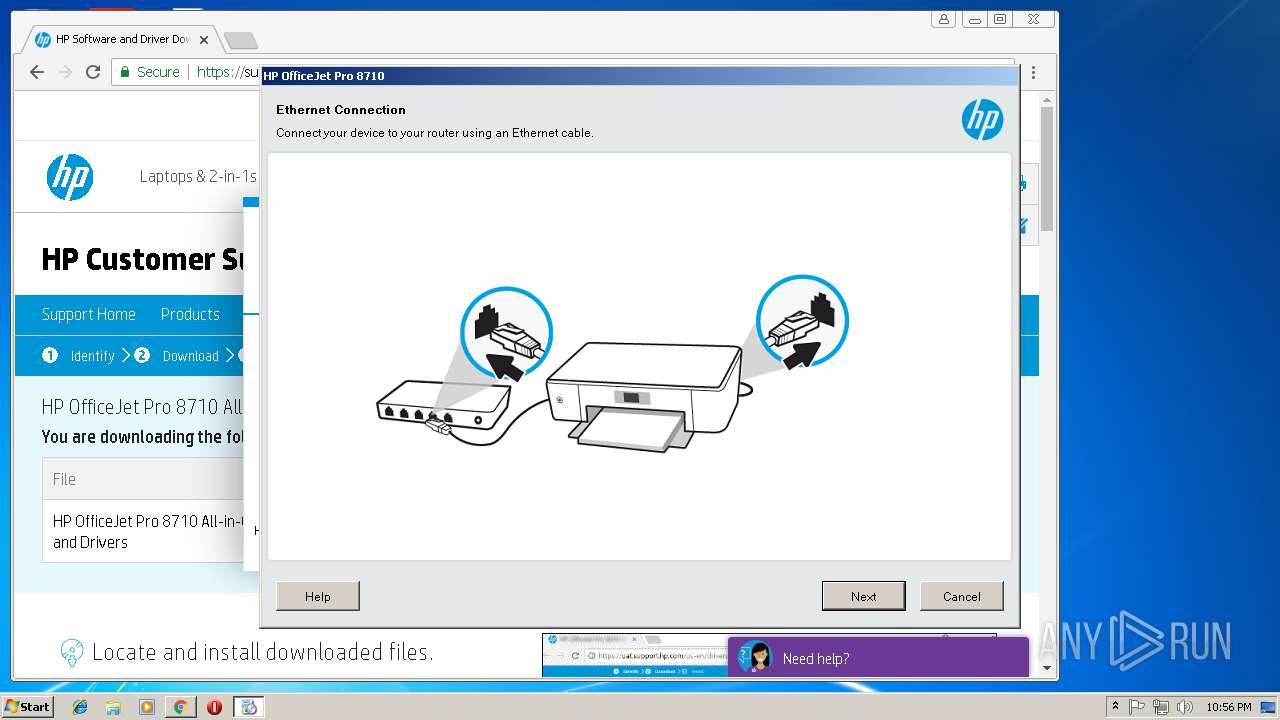Click the clock showing 10:56 PM

(1229, 707)
